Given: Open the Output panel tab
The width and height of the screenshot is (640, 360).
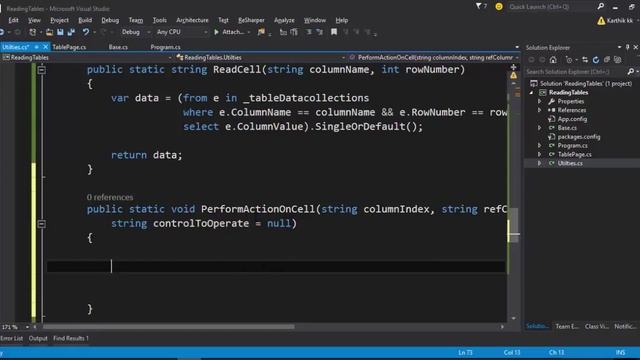Looking at the screenshot, I should 38,338.
